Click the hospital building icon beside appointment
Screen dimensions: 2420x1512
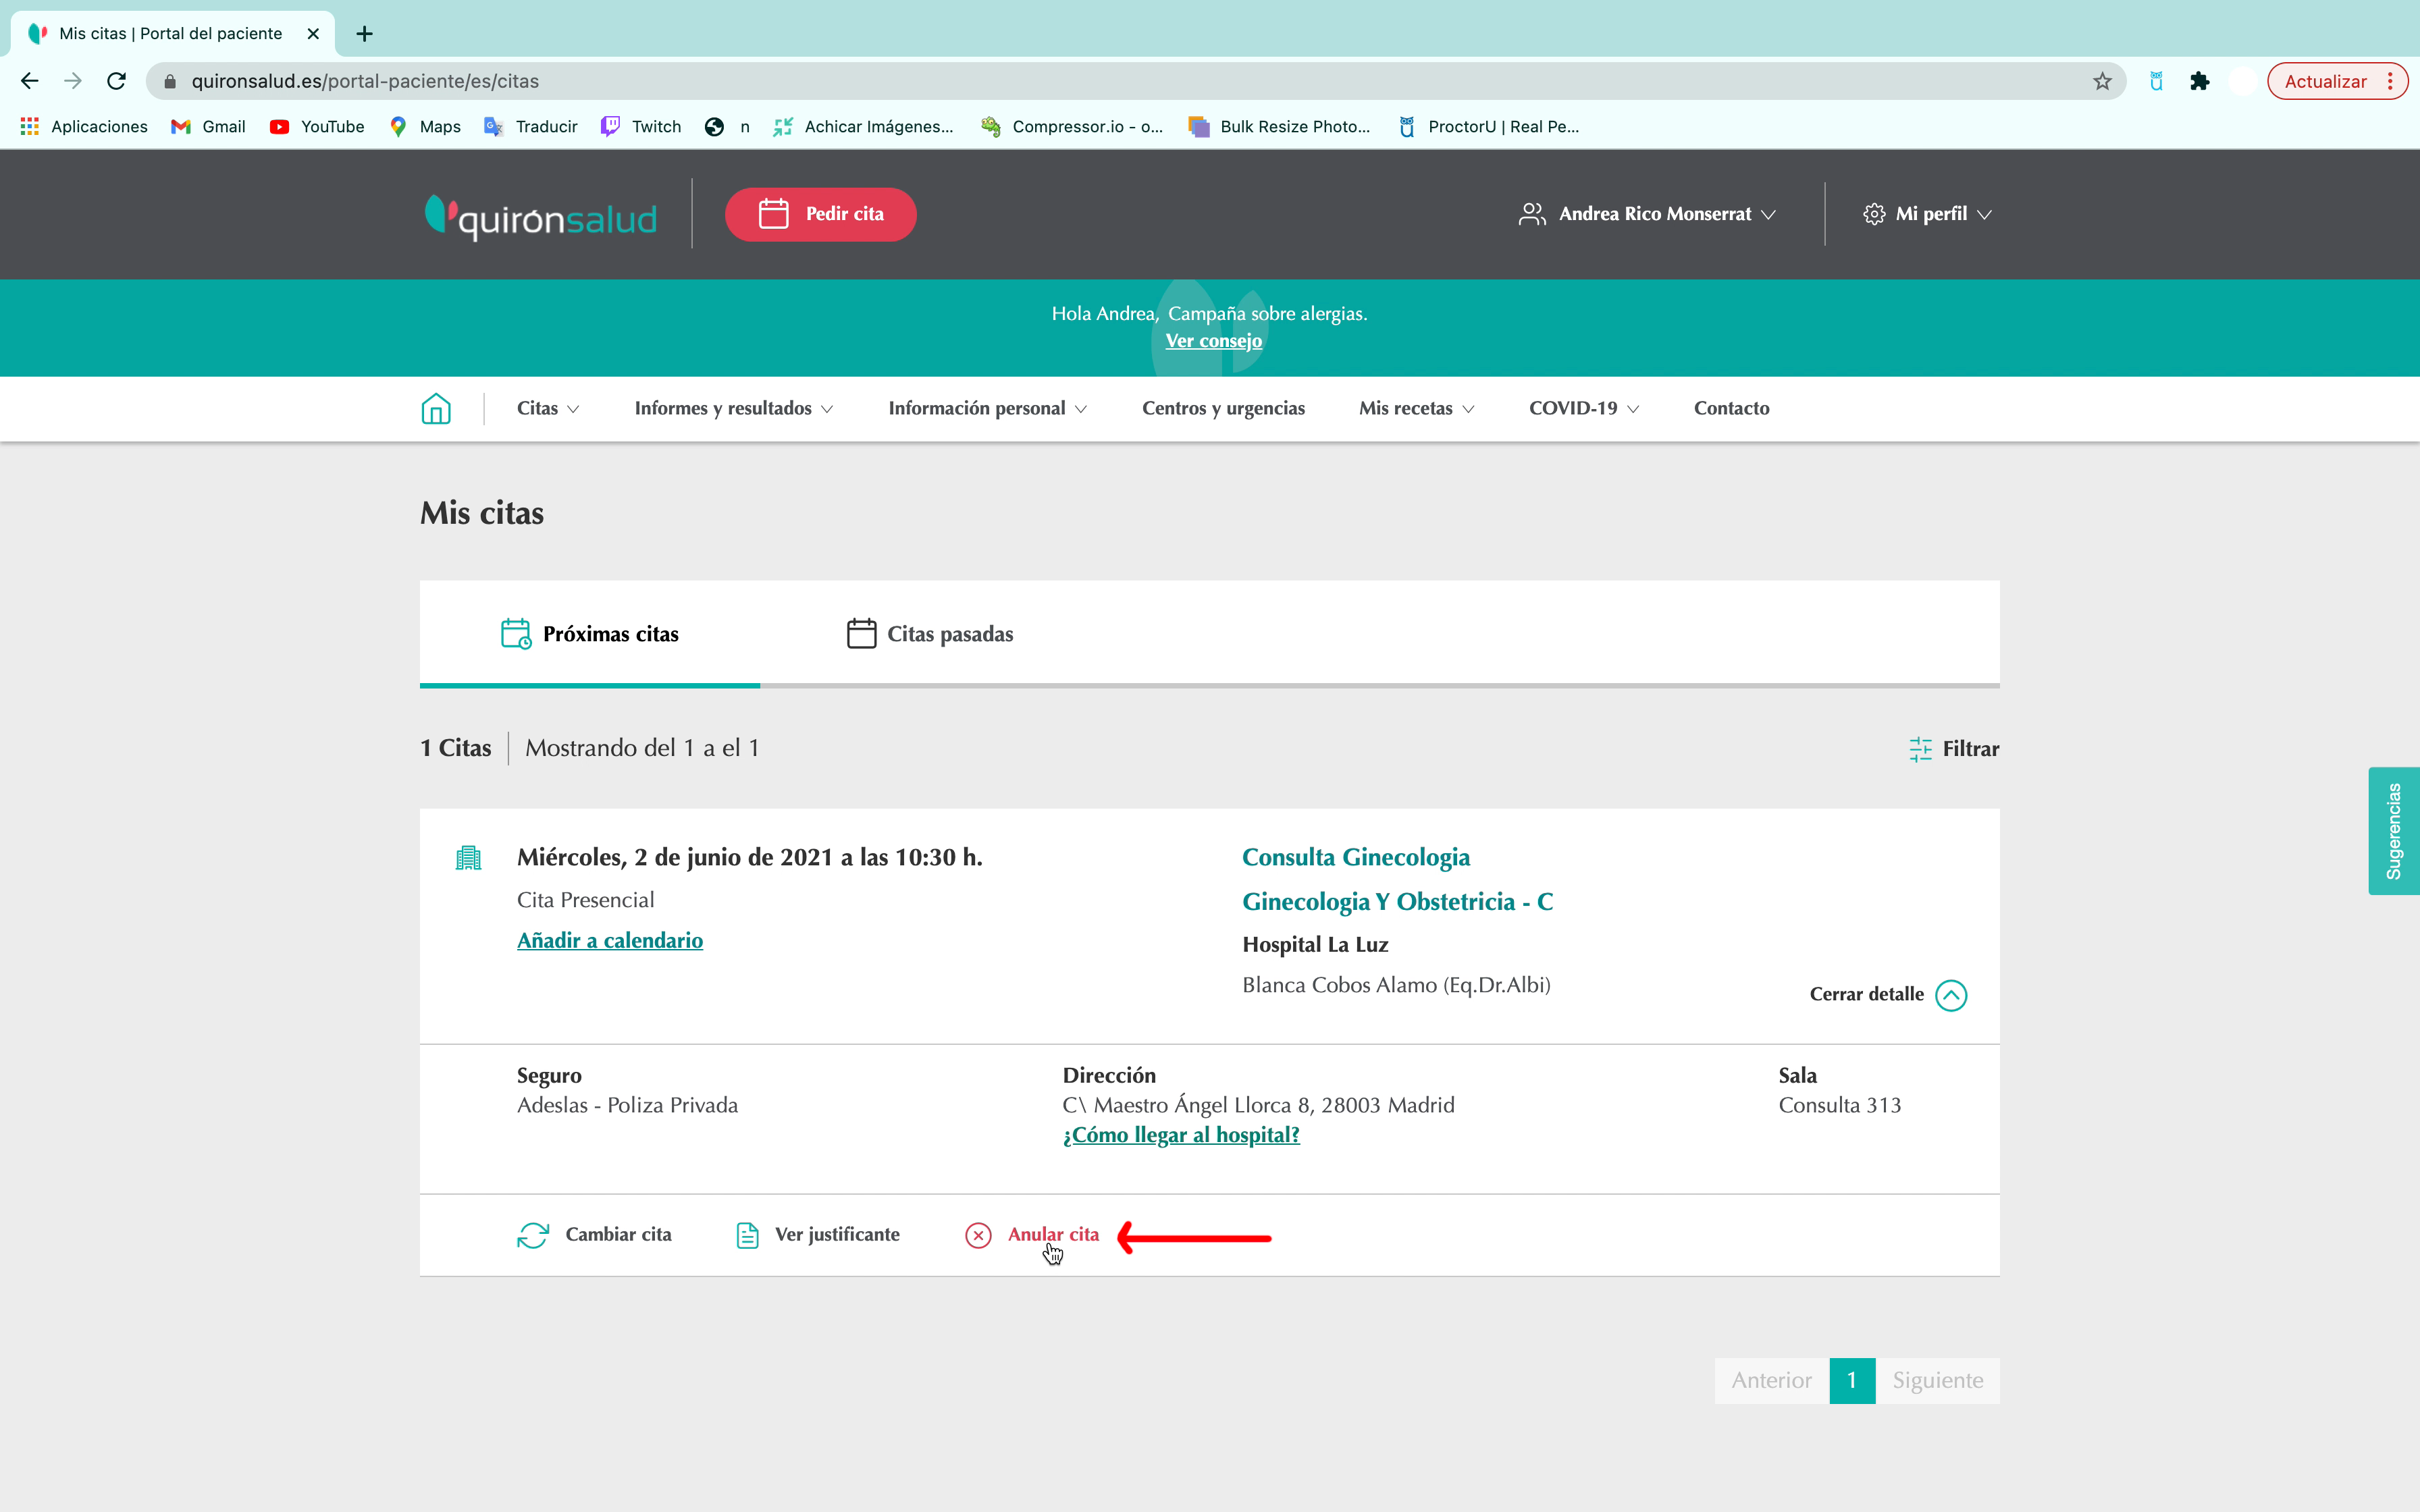point(468,858)
